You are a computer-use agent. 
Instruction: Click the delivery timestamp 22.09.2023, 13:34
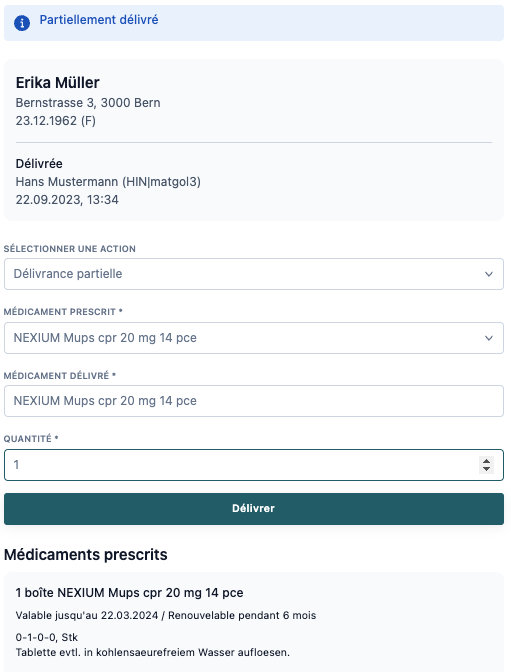pyautogui.click(x=67, y=200)
